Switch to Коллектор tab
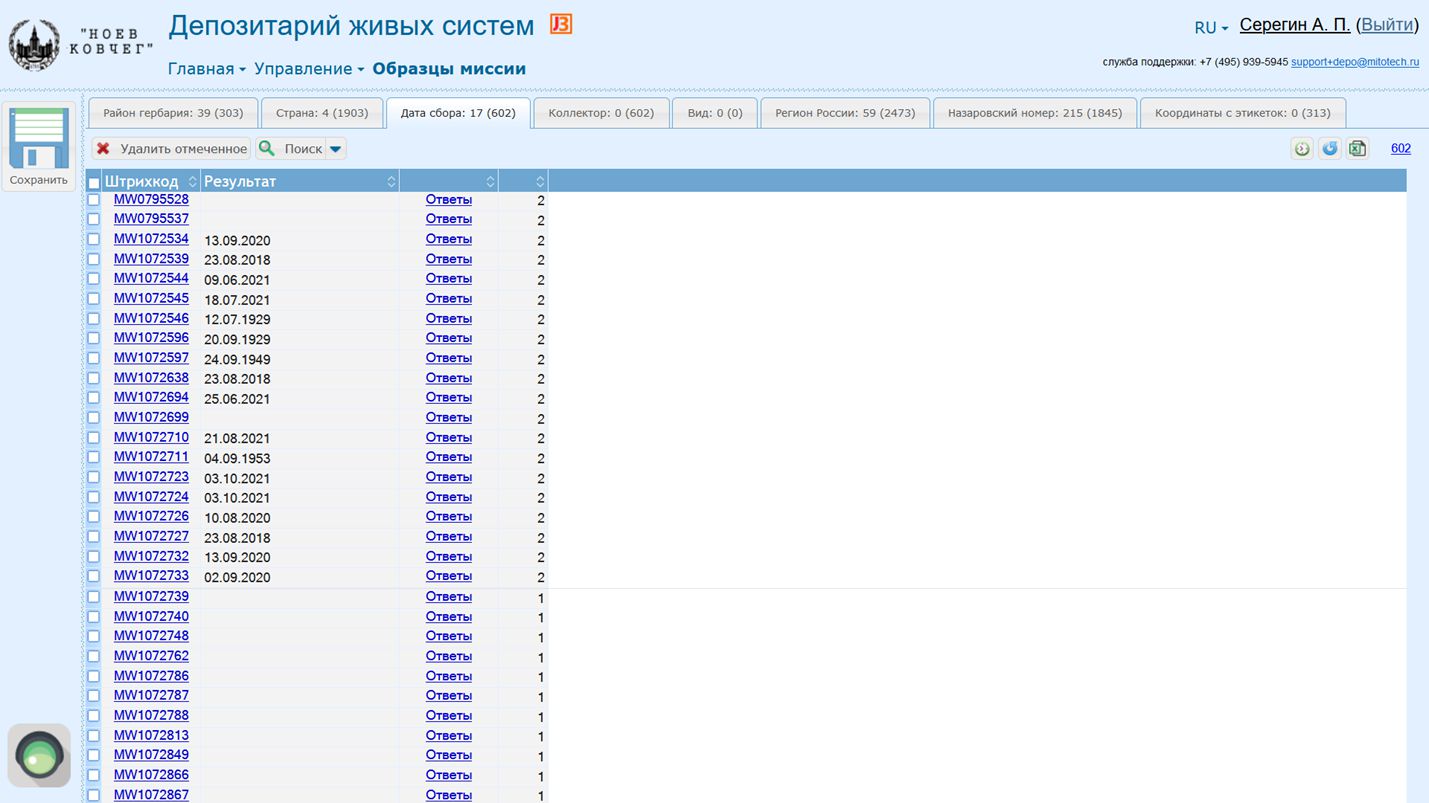 [x=601, y=113]
